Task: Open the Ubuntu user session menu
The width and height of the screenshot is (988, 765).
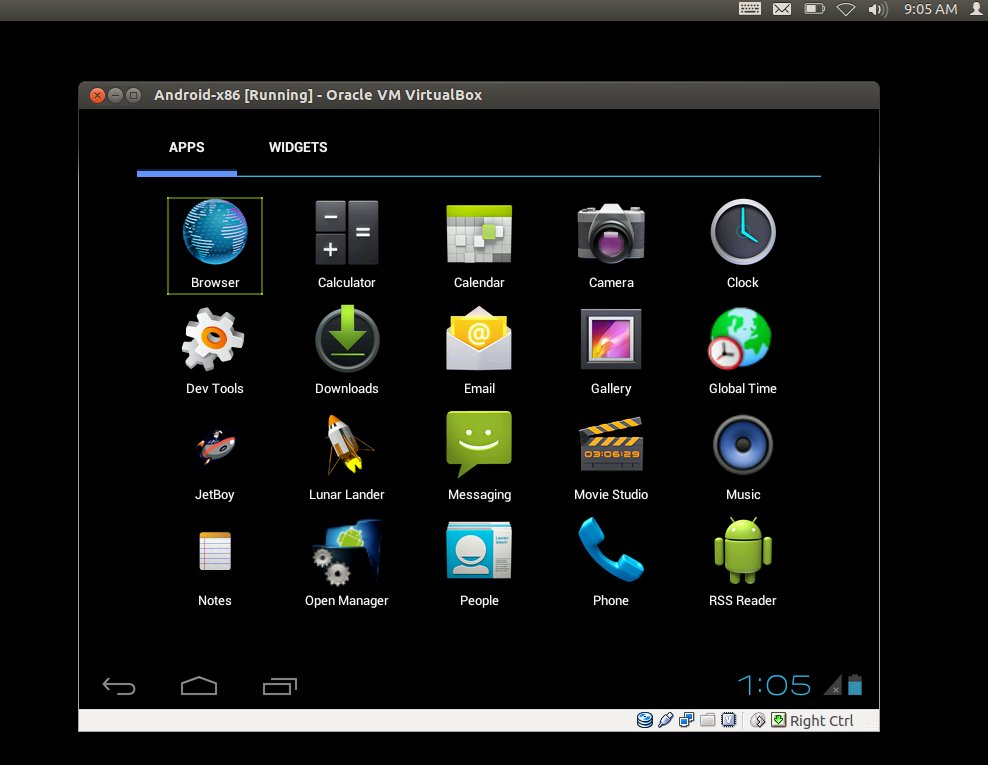Action: [x=977, y=8]
